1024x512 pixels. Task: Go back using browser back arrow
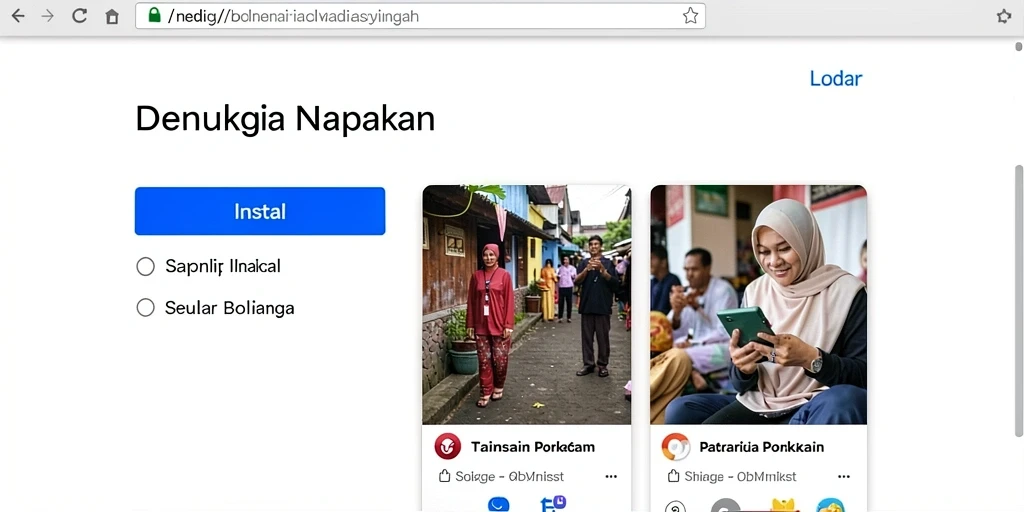click(x=18, y=16)
